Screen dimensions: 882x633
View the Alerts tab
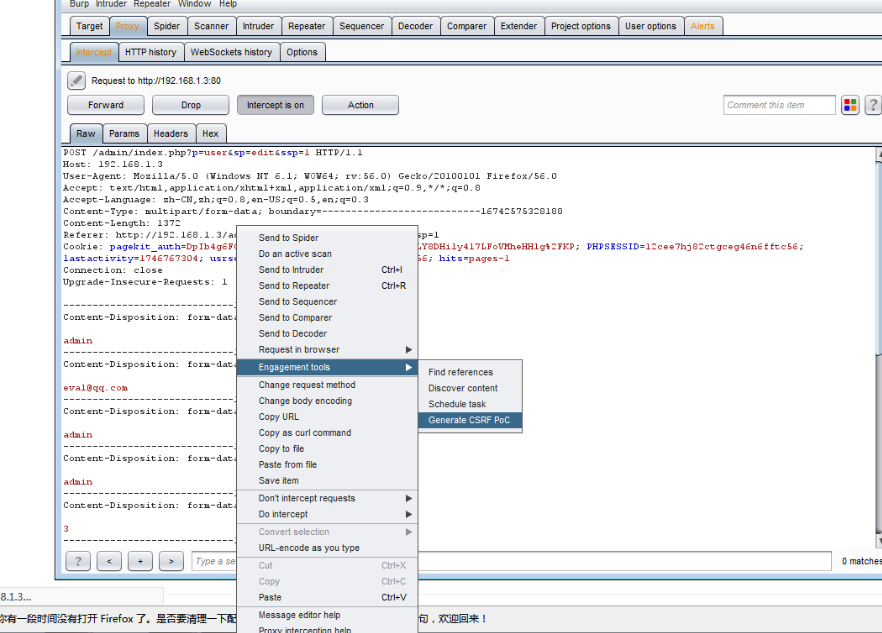703,26
